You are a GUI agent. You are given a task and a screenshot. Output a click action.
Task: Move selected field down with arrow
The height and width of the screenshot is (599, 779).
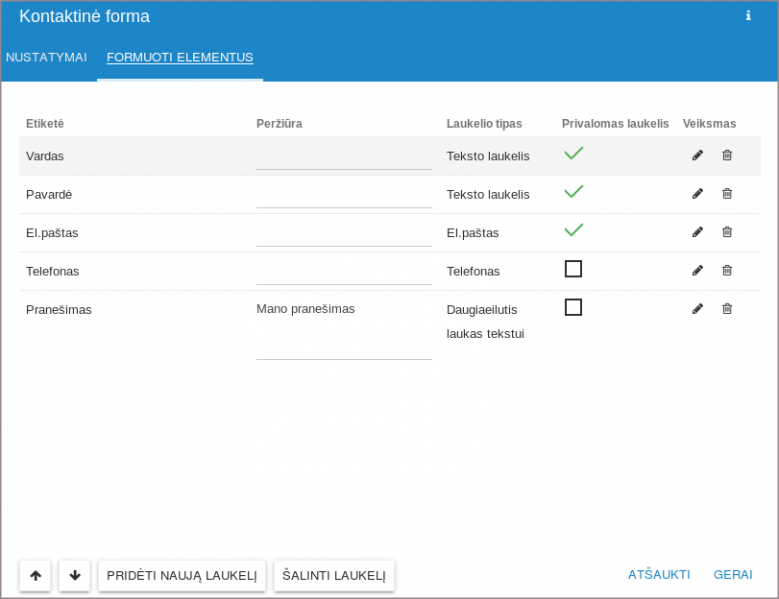click(75, 575)
